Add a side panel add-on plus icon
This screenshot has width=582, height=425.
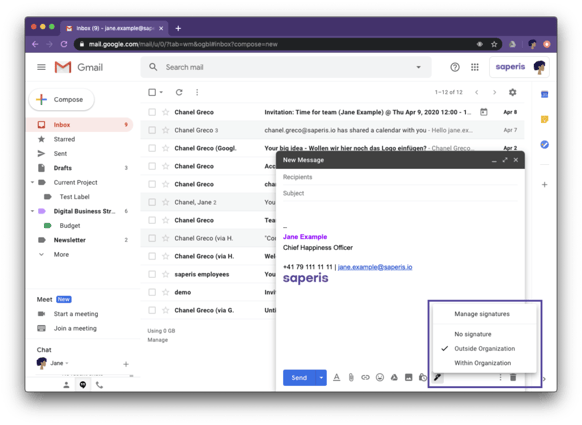pos(545,184)
